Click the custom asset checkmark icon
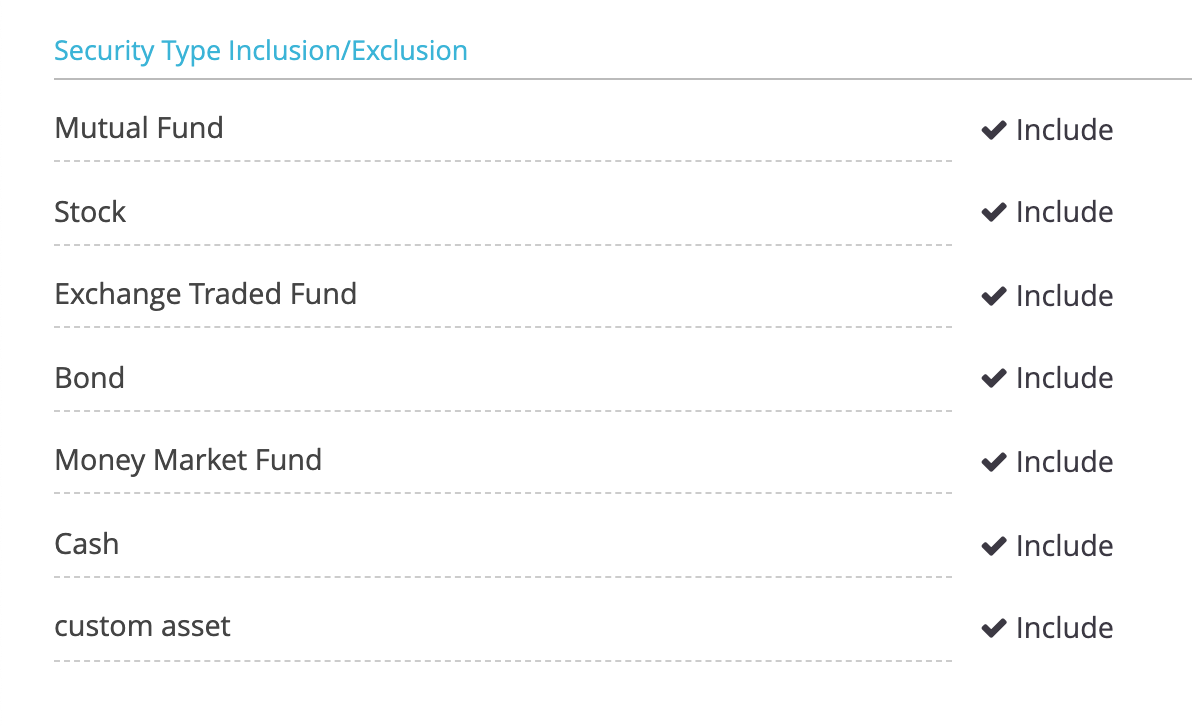Screen dimensions: 1192x728 tap(994, 628)
